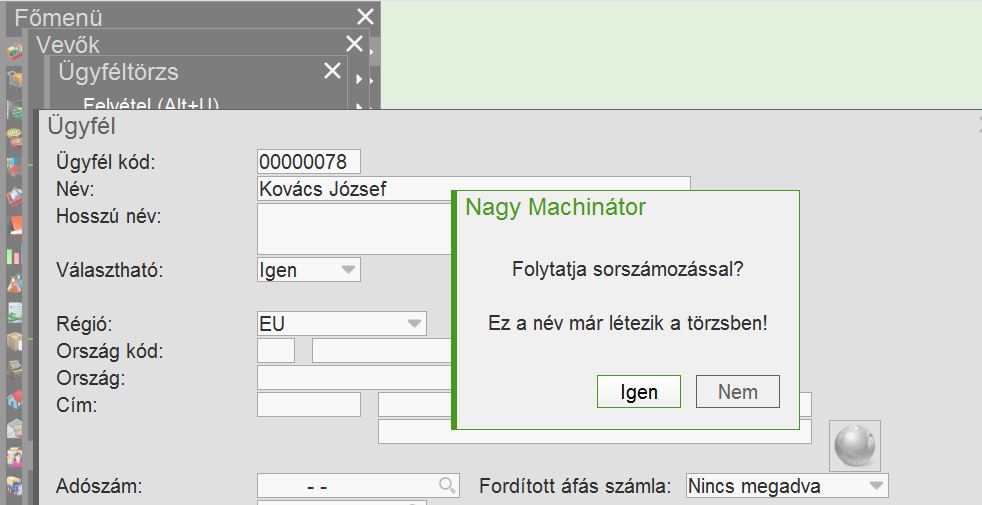Click the bar chart icon in sidebar
The width and height of the screenshot is (982, 505).
click(14, 256)
